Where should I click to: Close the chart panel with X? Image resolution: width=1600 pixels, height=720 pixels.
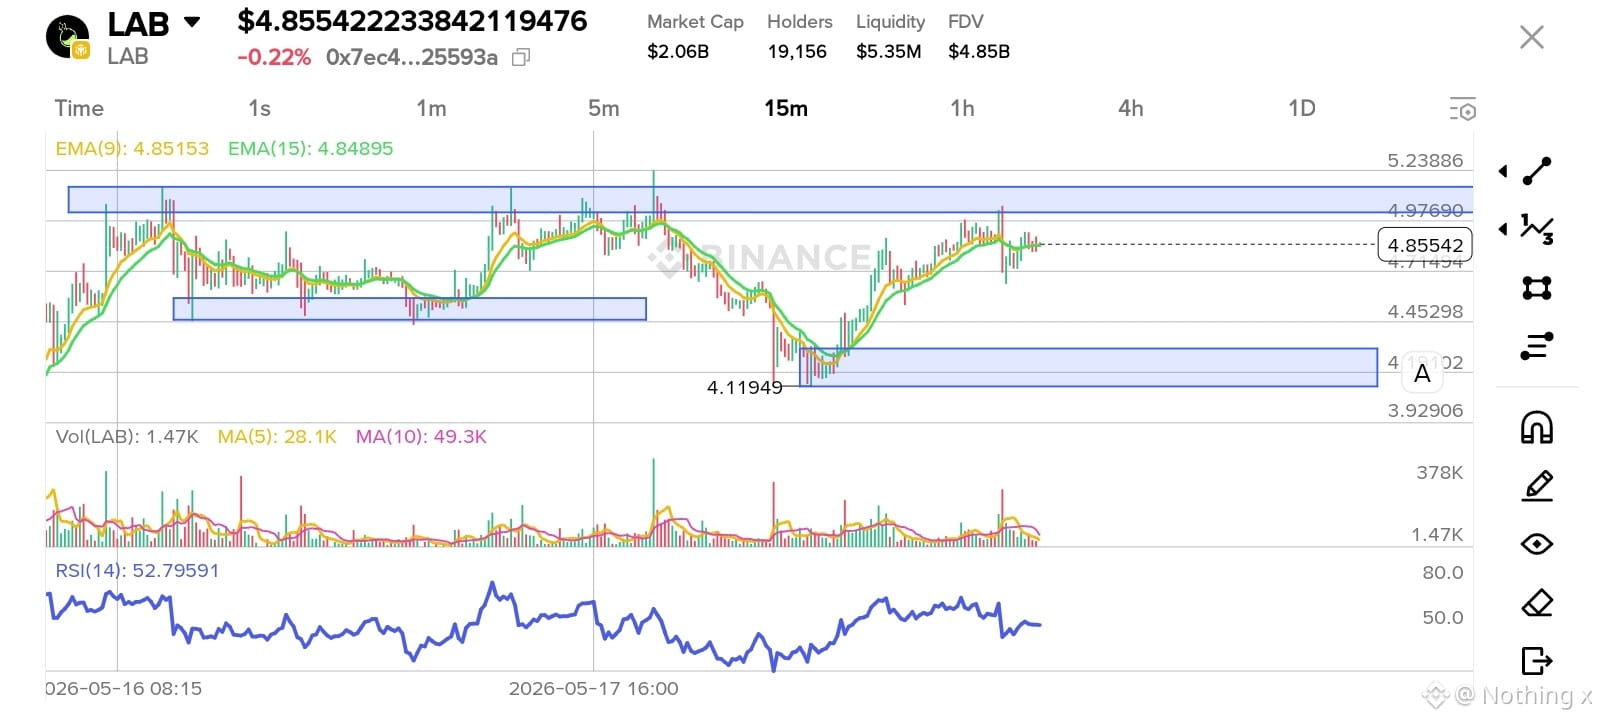coord(1531,38)
